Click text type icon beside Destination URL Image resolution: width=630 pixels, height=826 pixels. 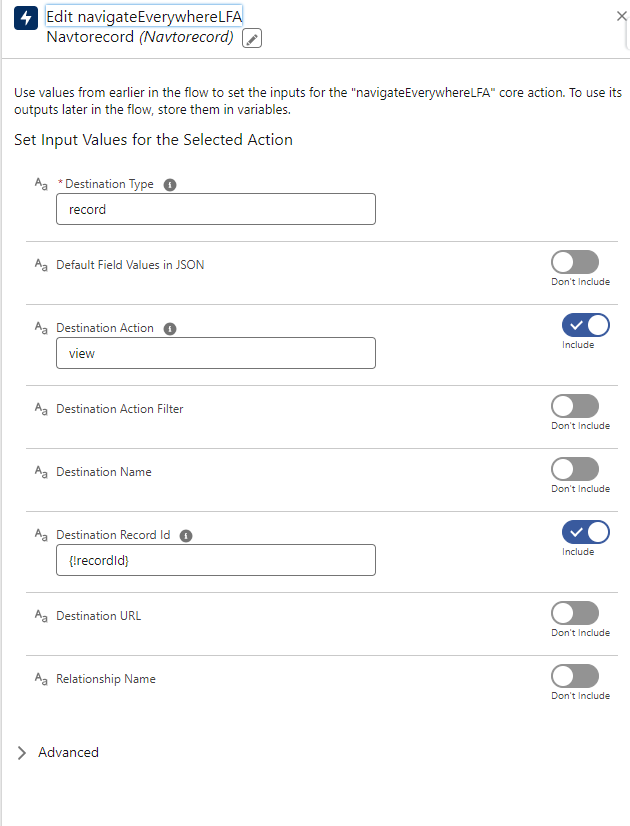tap(41, 616)
